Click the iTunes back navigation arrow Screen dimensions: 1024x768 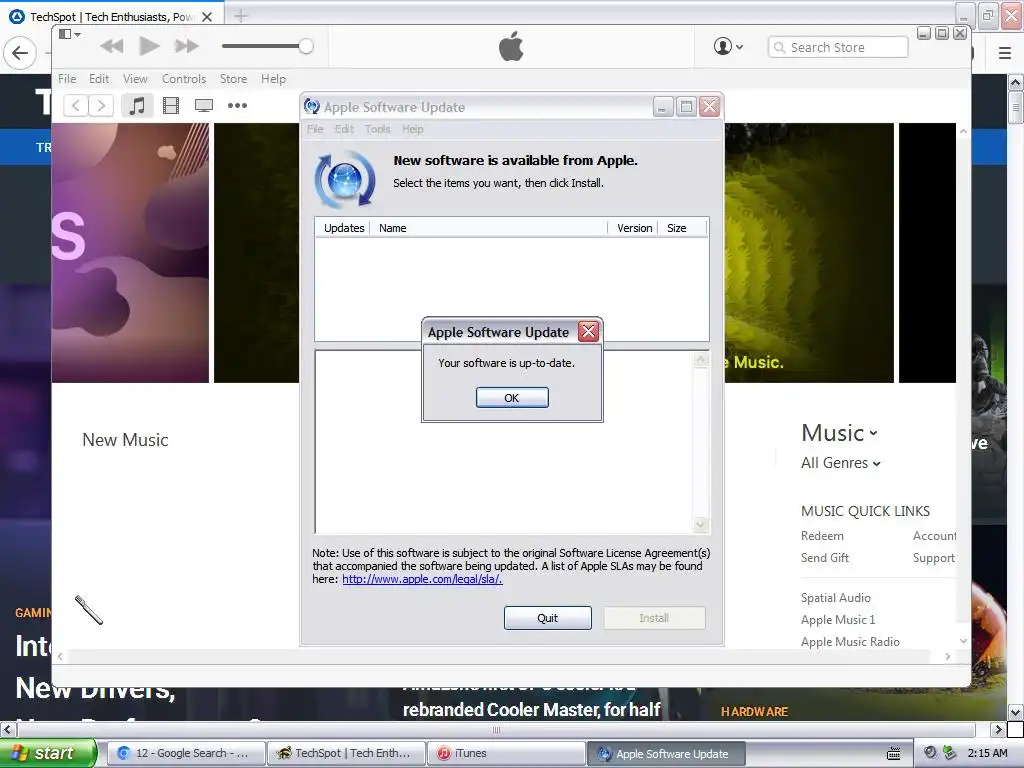76,105
